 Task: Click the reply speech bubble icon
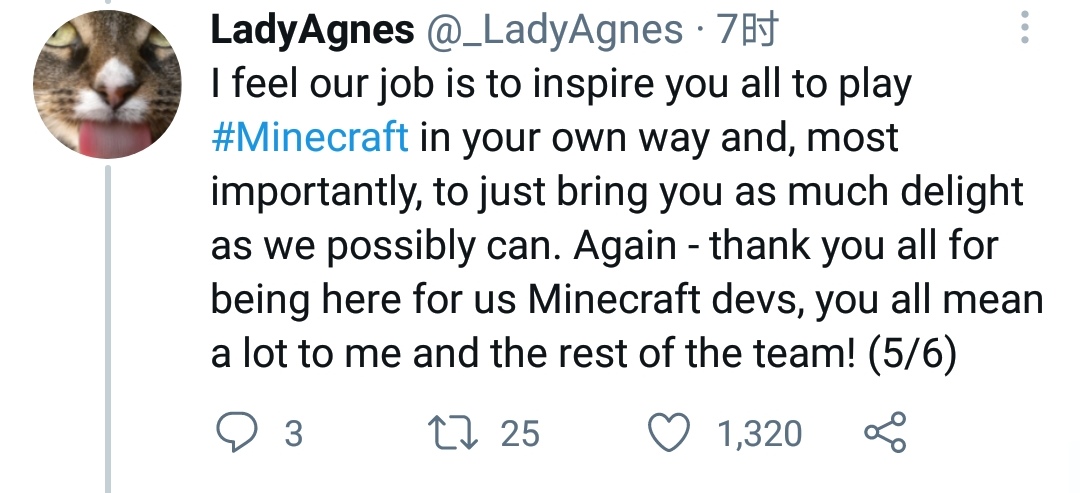coord(236,433)
